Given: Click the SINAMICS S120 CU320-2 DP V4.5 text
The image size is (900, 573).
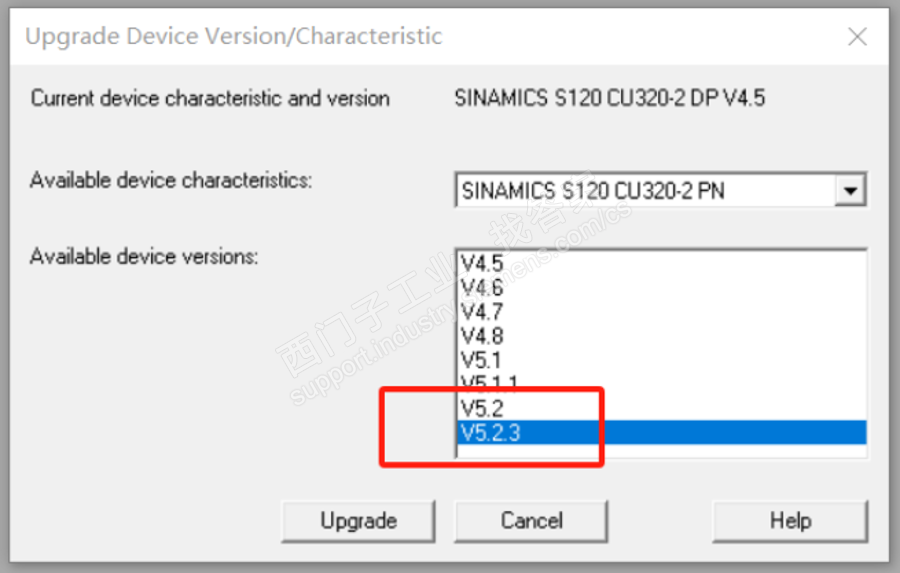Looking at the screenshot, I should coord(609,98).
